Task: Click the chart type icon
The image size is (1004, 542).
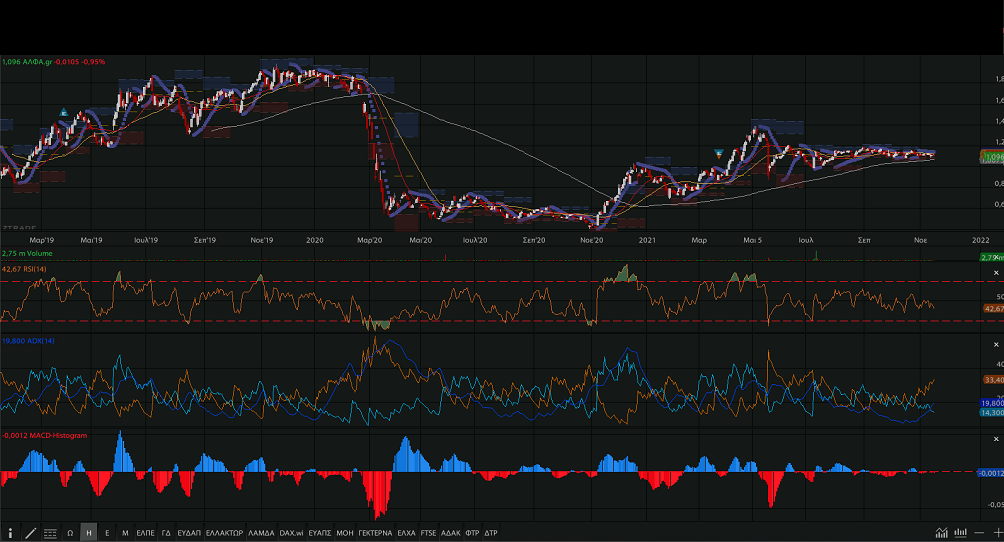Action: pyautogui.click(x=941, y=533)
